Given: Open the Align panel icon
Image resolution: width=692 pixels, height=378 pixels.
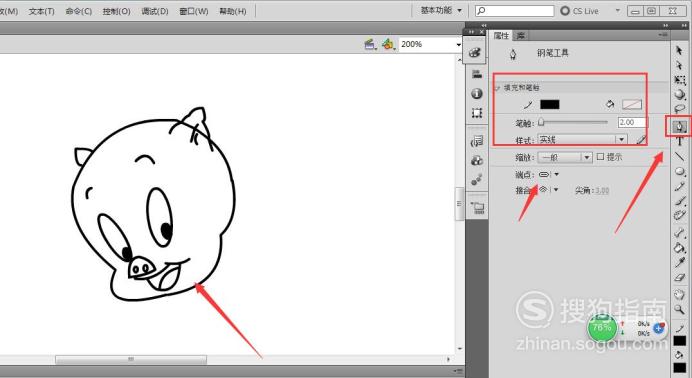Looking at the screenshot, I should click(x=477, y=74).
